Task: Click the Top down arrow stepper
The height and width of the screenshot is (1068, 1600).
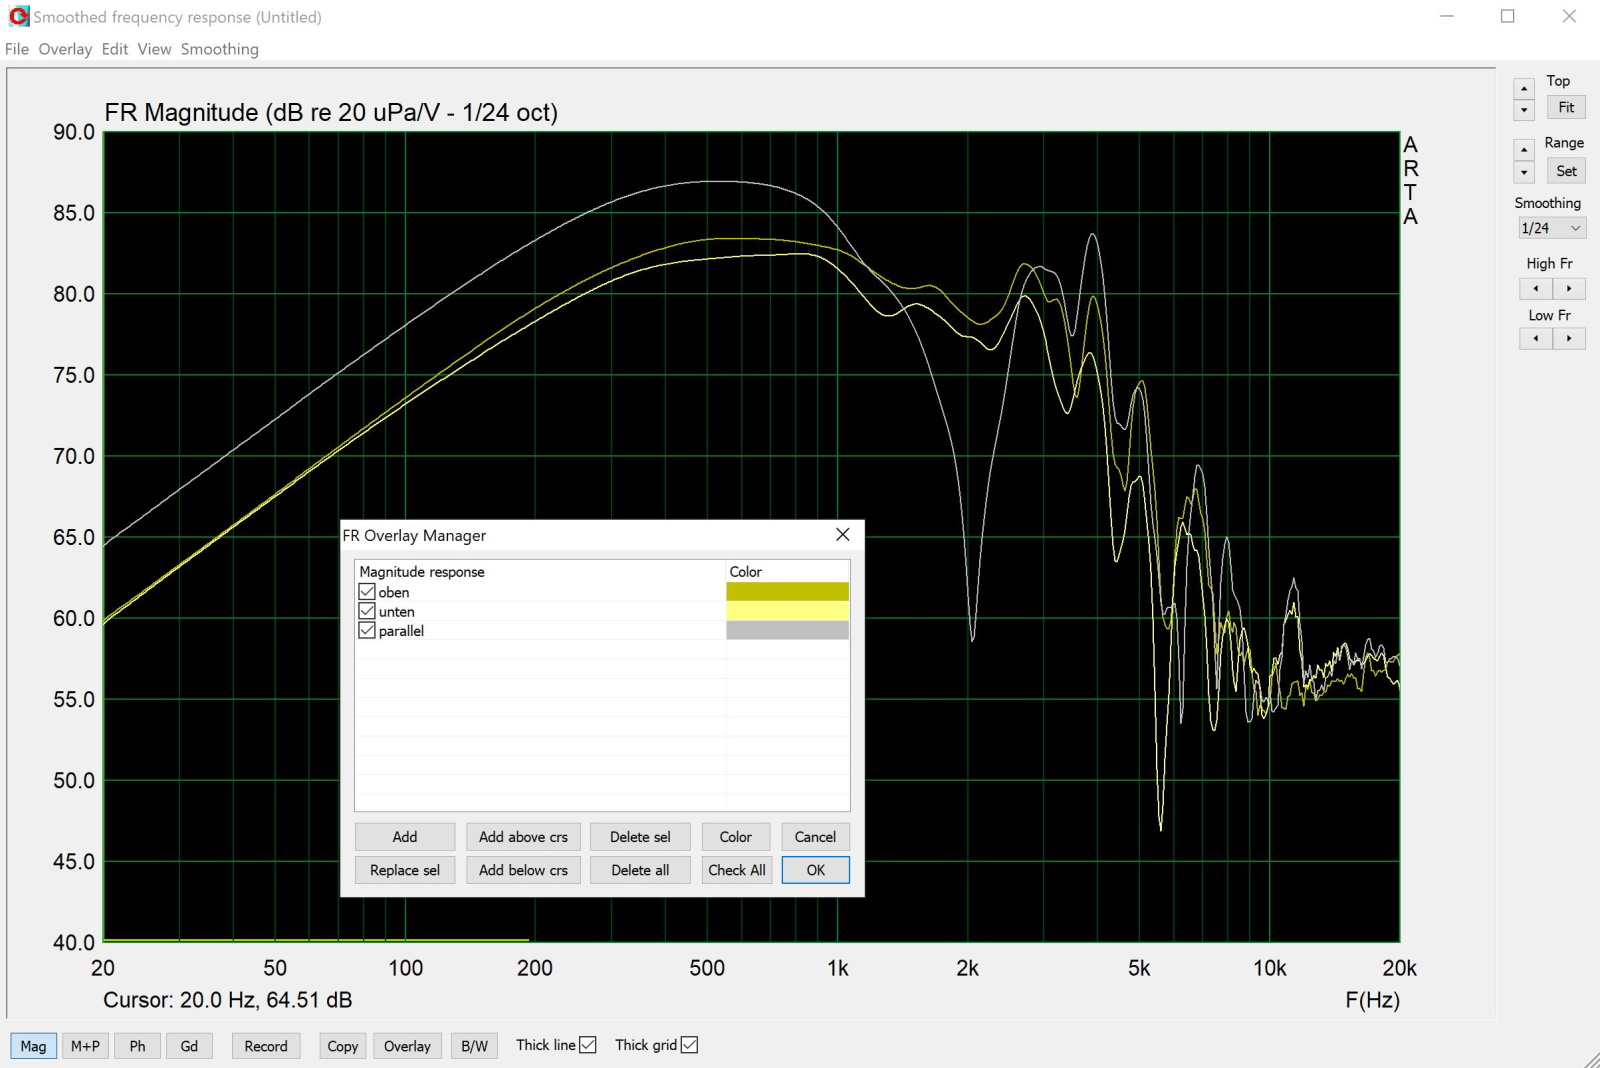Action: (1524, 110)
